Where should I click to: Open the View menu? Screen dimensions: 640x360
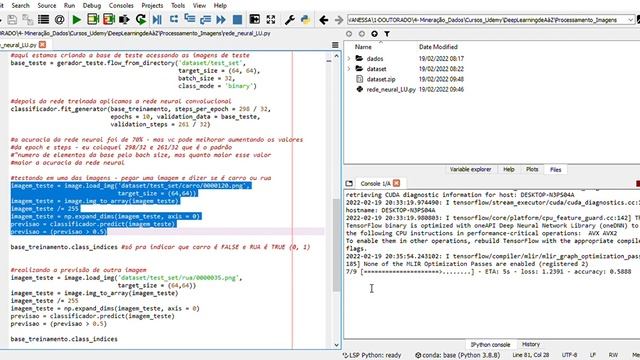click(x=199, y=5)
